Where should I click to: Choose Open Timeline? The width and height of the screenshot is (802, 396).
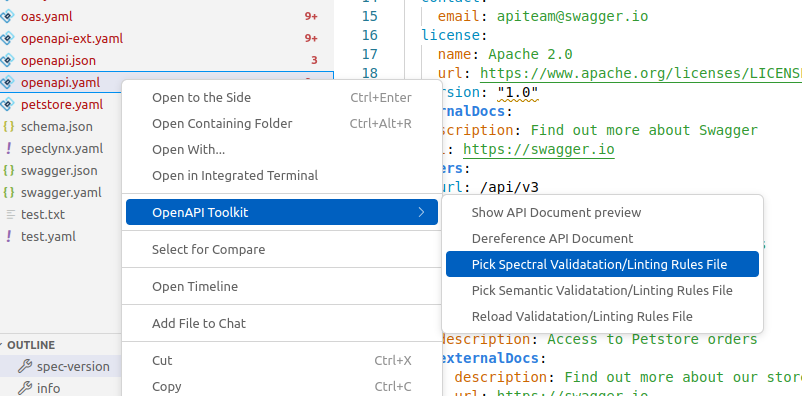282,287
